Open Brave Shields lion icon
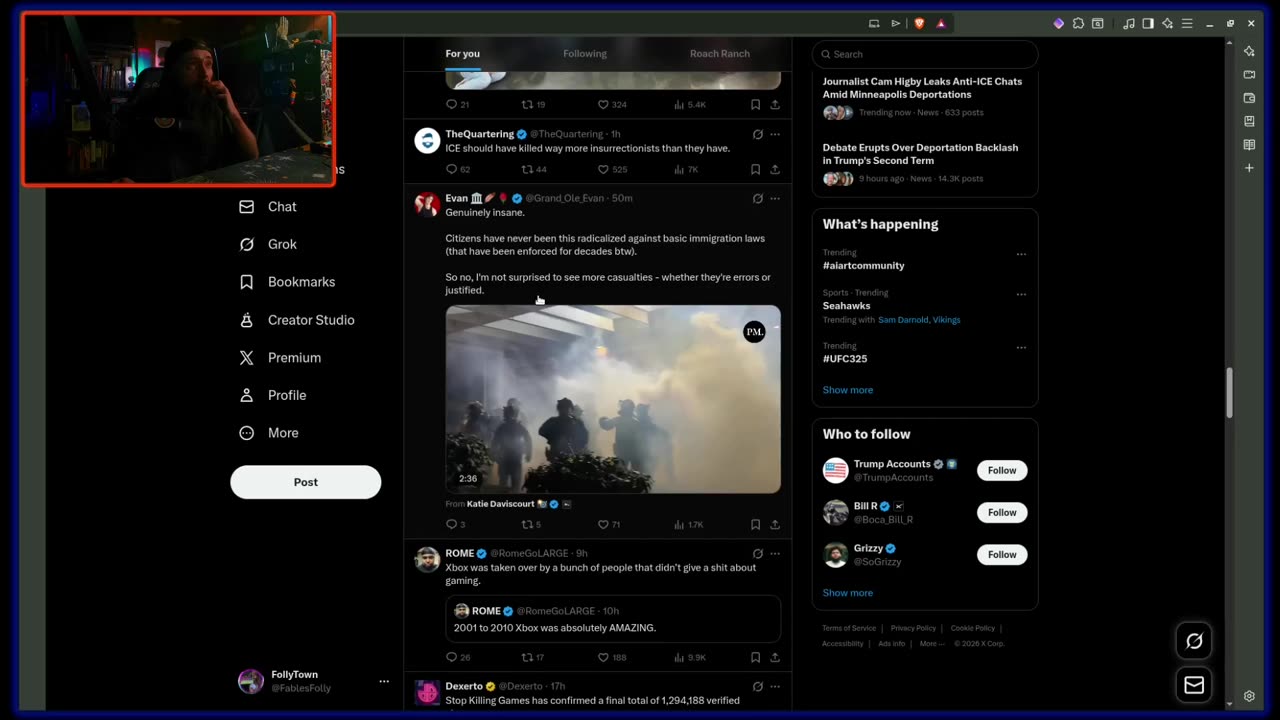Image resolution: width=1280 pixels, height=720 pixels. tap(920, 23)
